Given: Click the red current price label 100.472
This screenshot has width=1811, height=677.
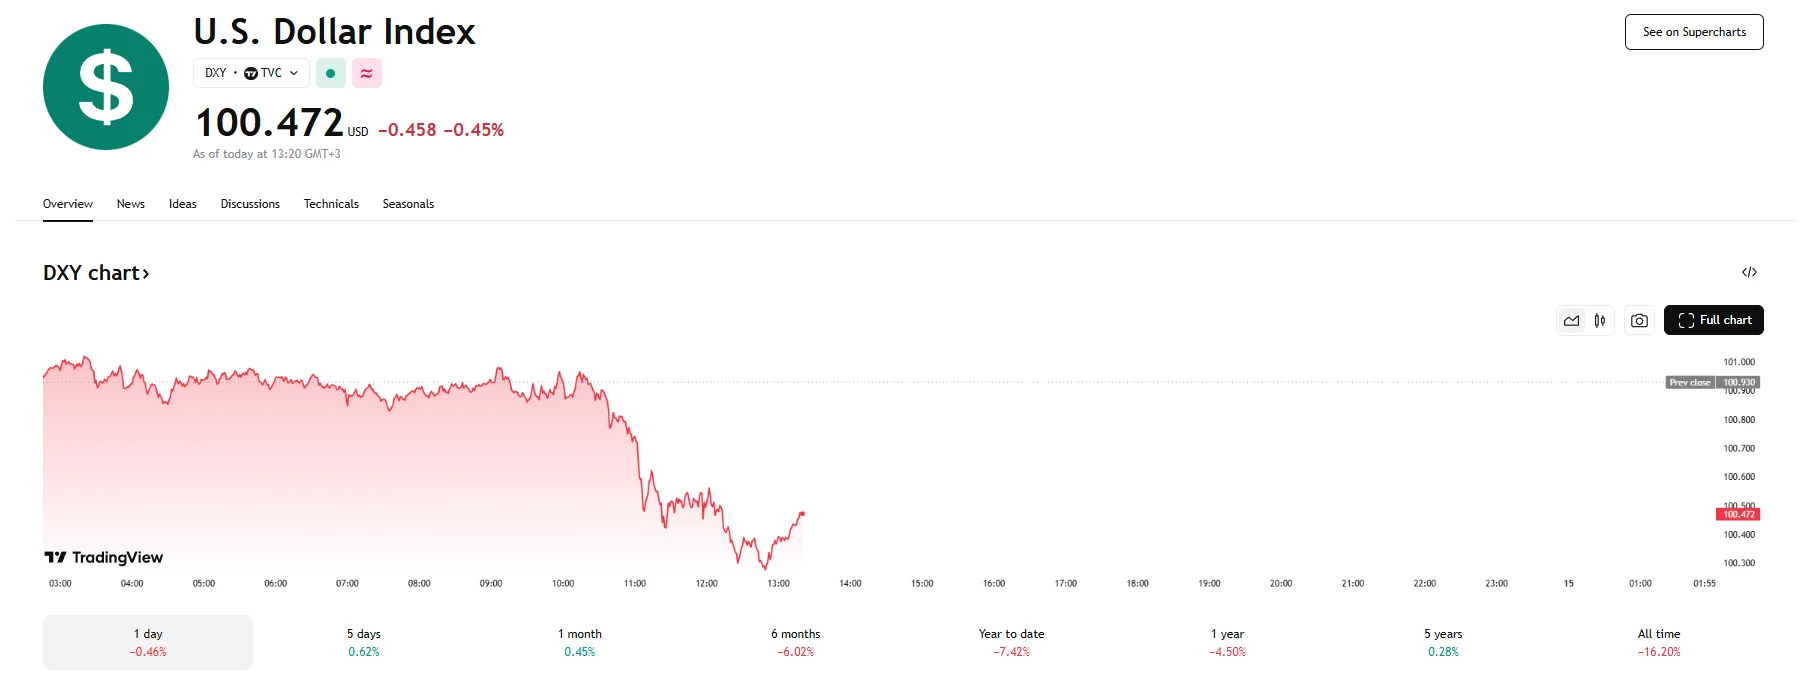Looking at the screenshot, I should coord(1738,514).
